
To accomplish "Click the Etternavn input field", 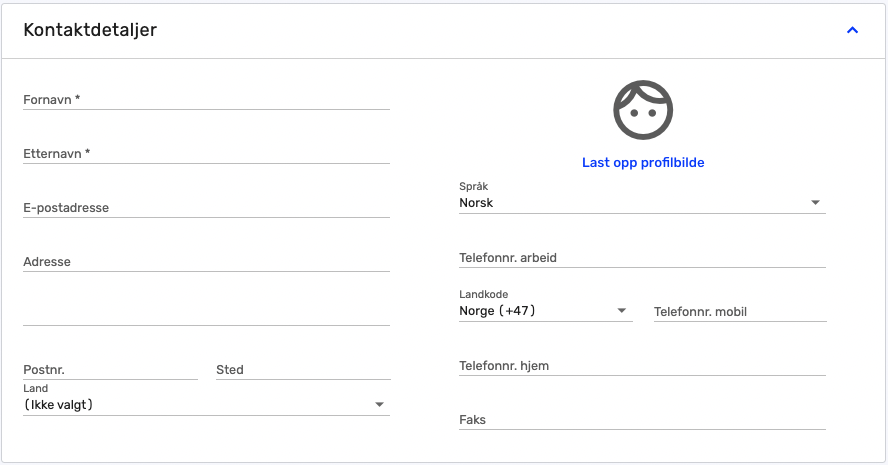I will pyautogui.click(x=206, y=153).
